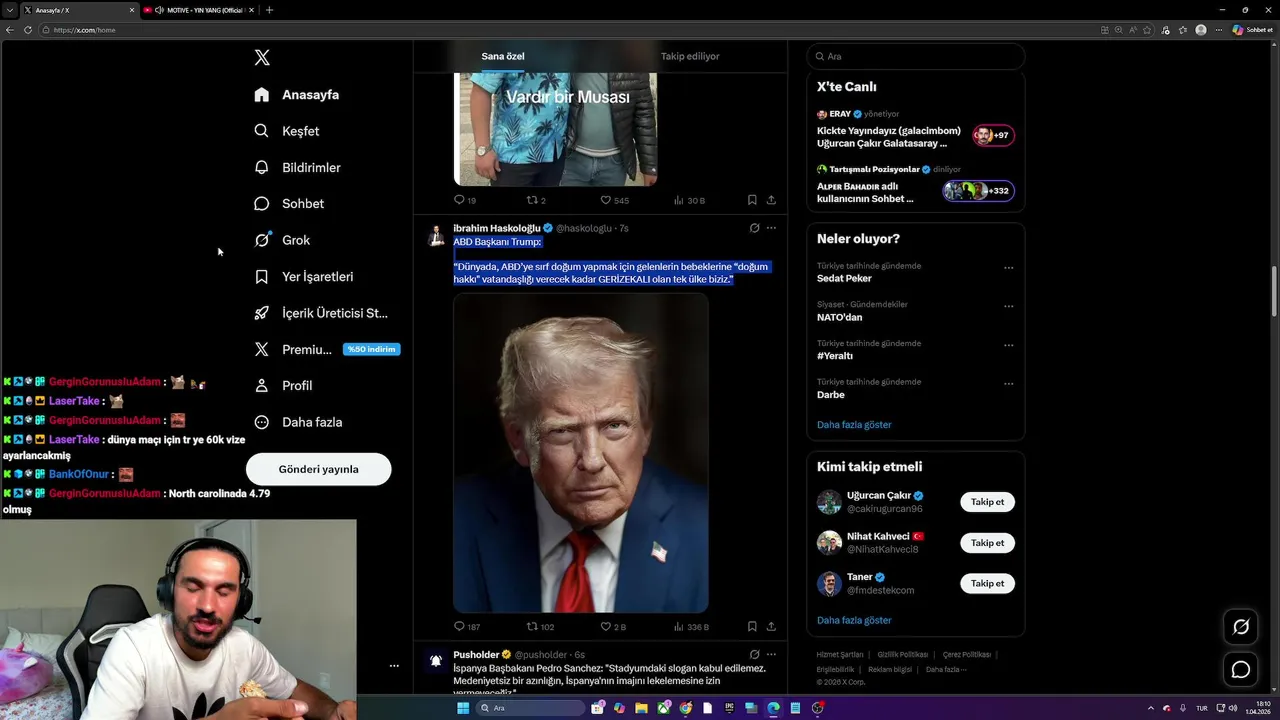The image size is (1280, 720).
Task: Switch to Takip ediliyor tab
Action: pyautogui.click(x=690, y=57)
